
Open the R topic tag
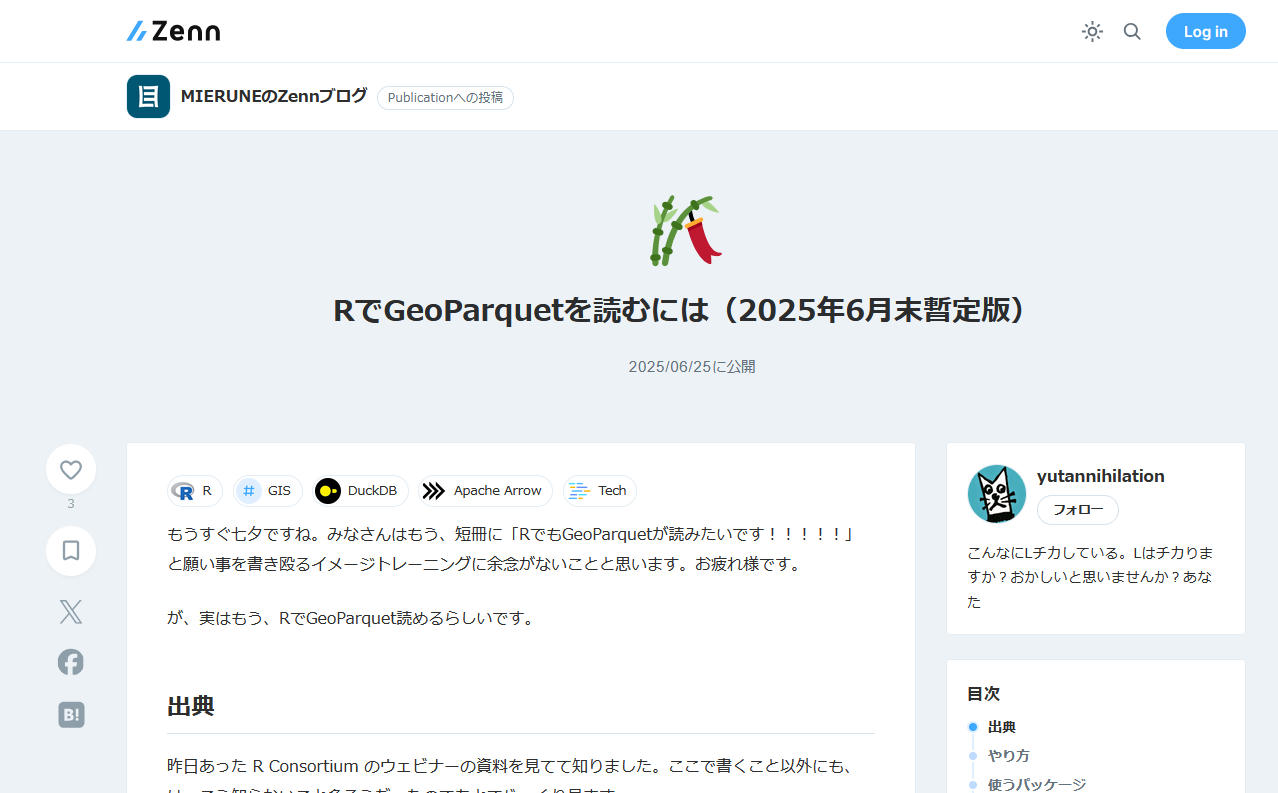pyautogui.click(x=194, y=491)
